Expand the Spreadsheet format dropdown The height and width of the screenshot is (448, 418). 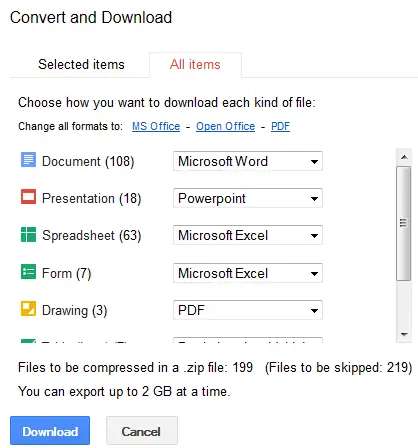[x=248, y=235]
